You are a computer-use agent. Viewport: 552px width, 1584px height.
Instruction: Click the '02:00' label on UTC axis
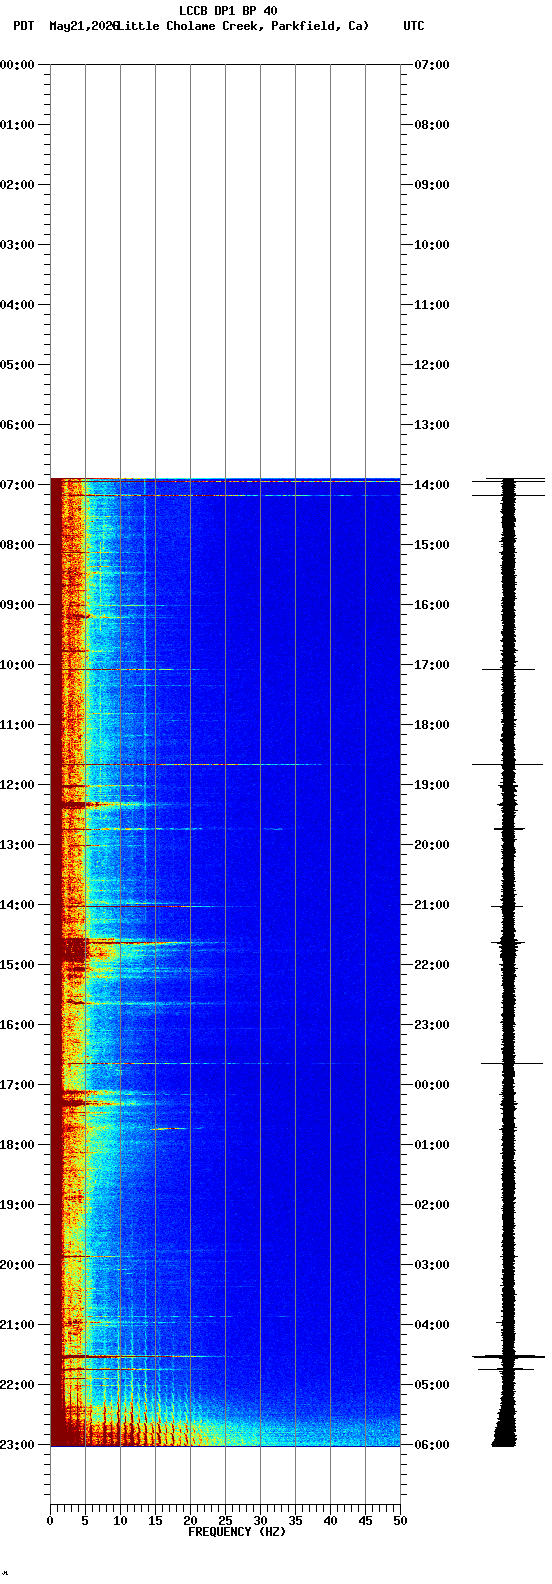tap(431, 1205)
